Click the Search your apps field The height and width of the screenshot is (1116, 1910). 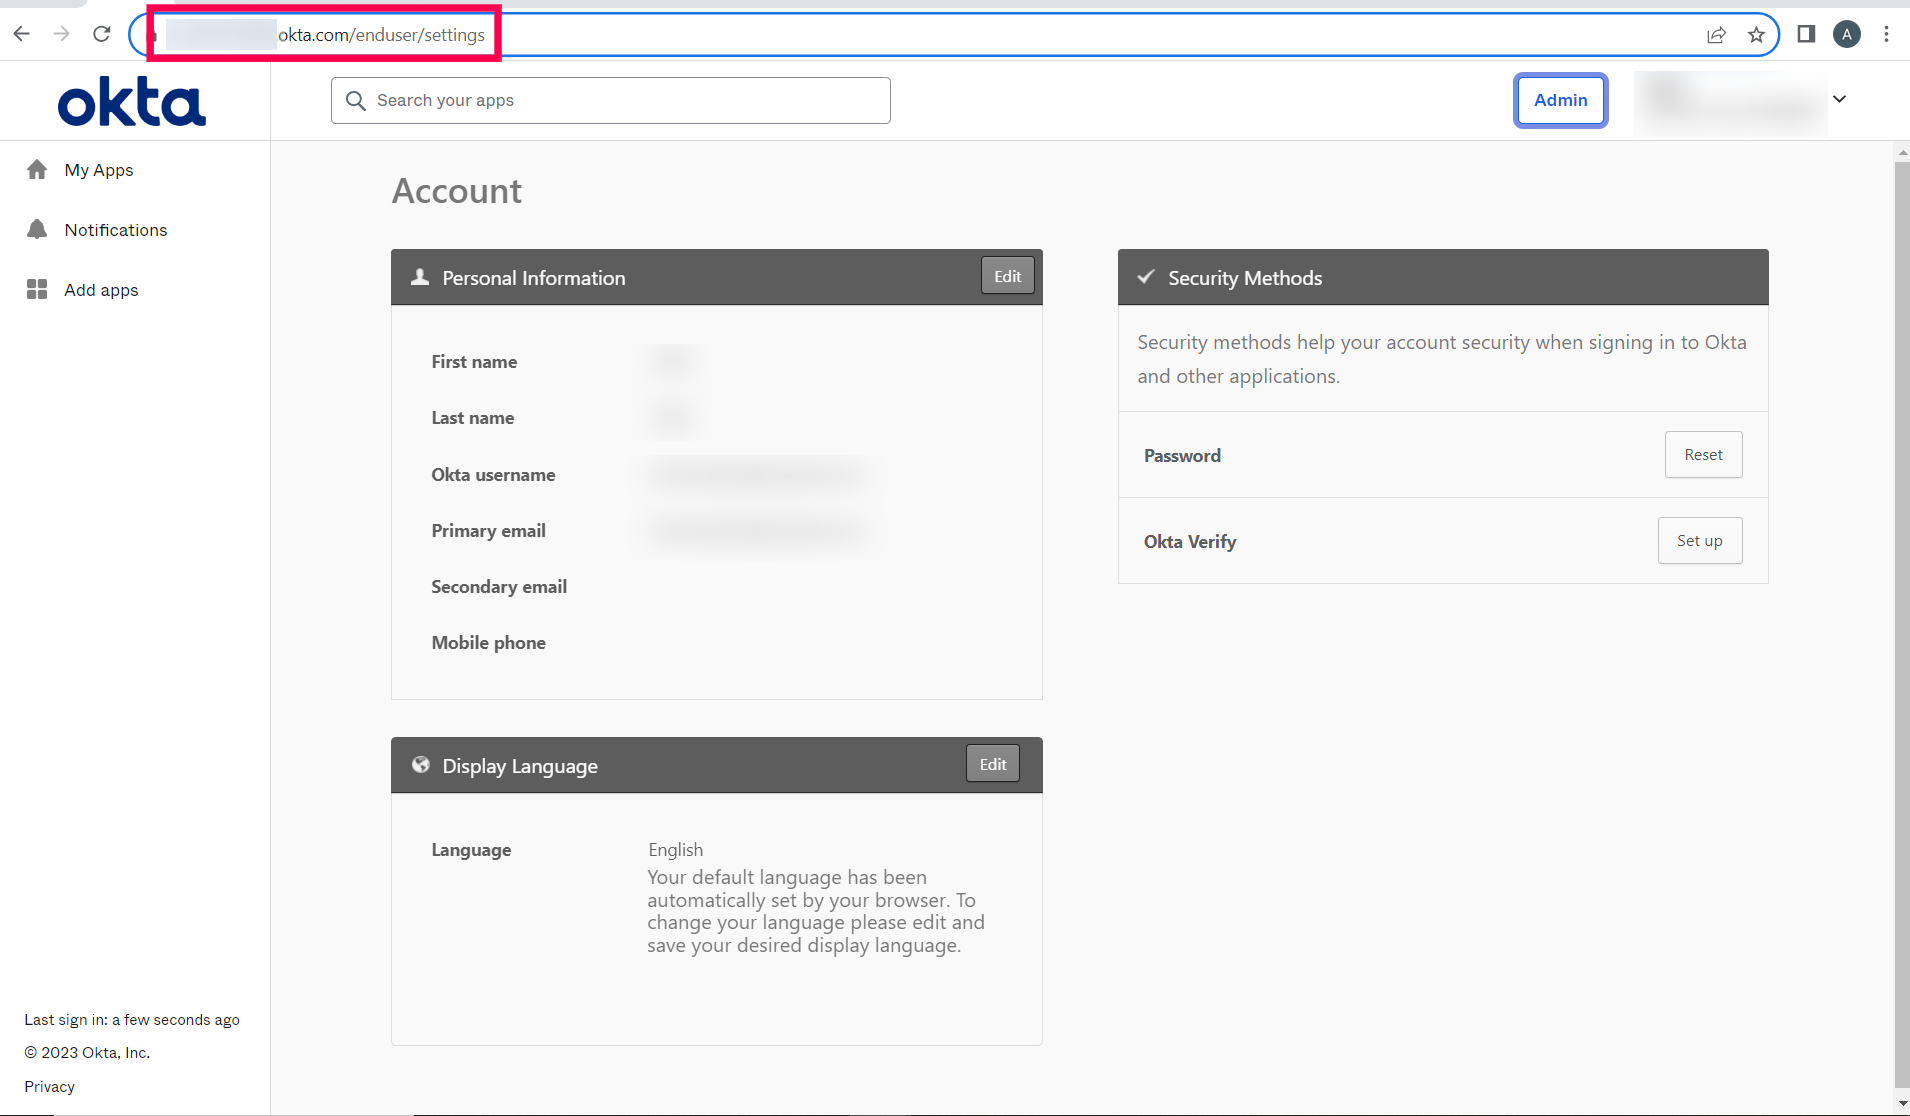click(611, 100)
